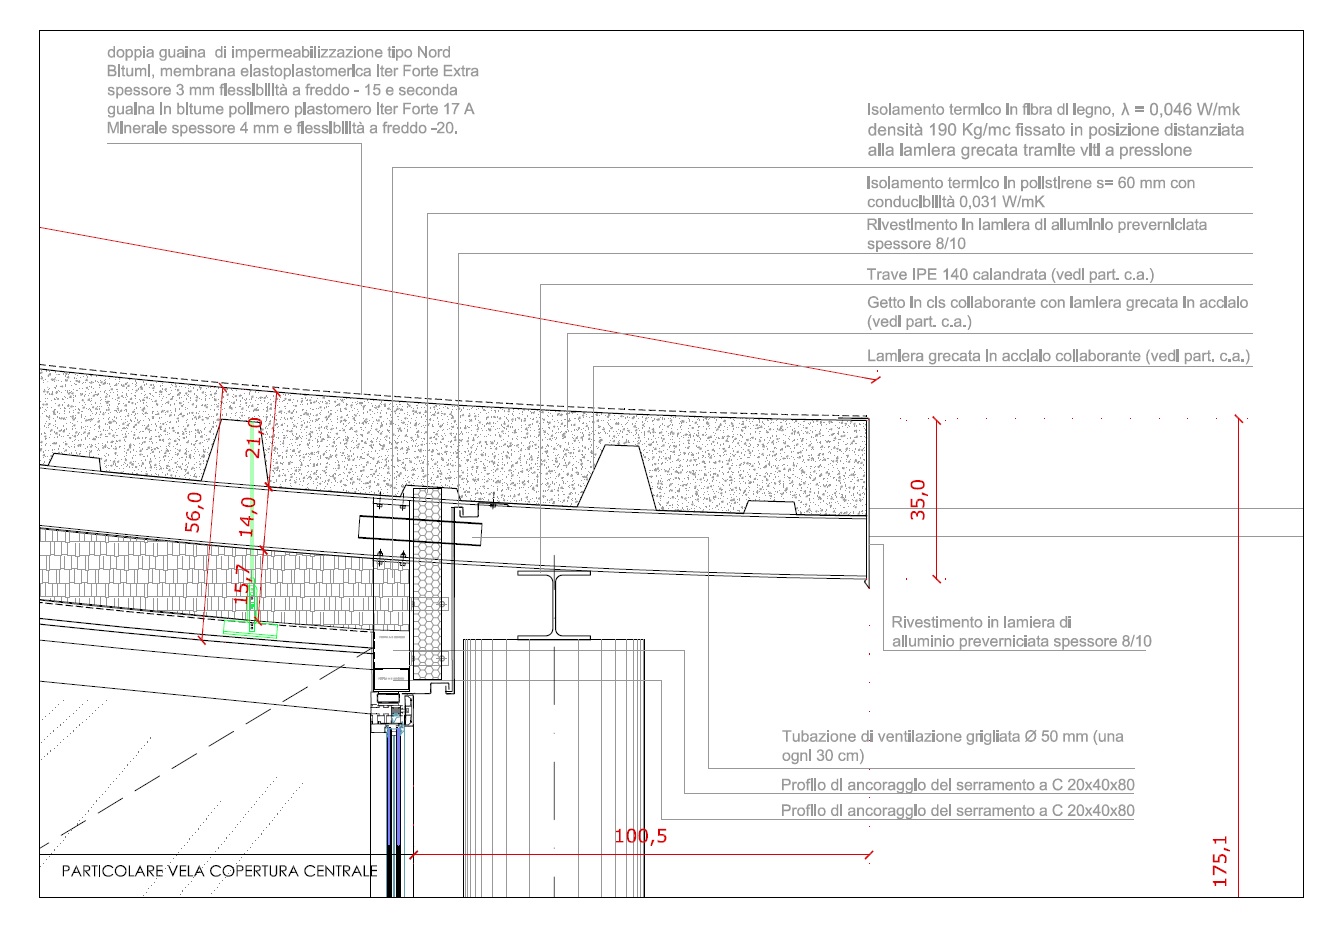This screenshot has height=933, width=1331.
Task: Select the 14,0 dimension value
Action: [x=248, y=517]
